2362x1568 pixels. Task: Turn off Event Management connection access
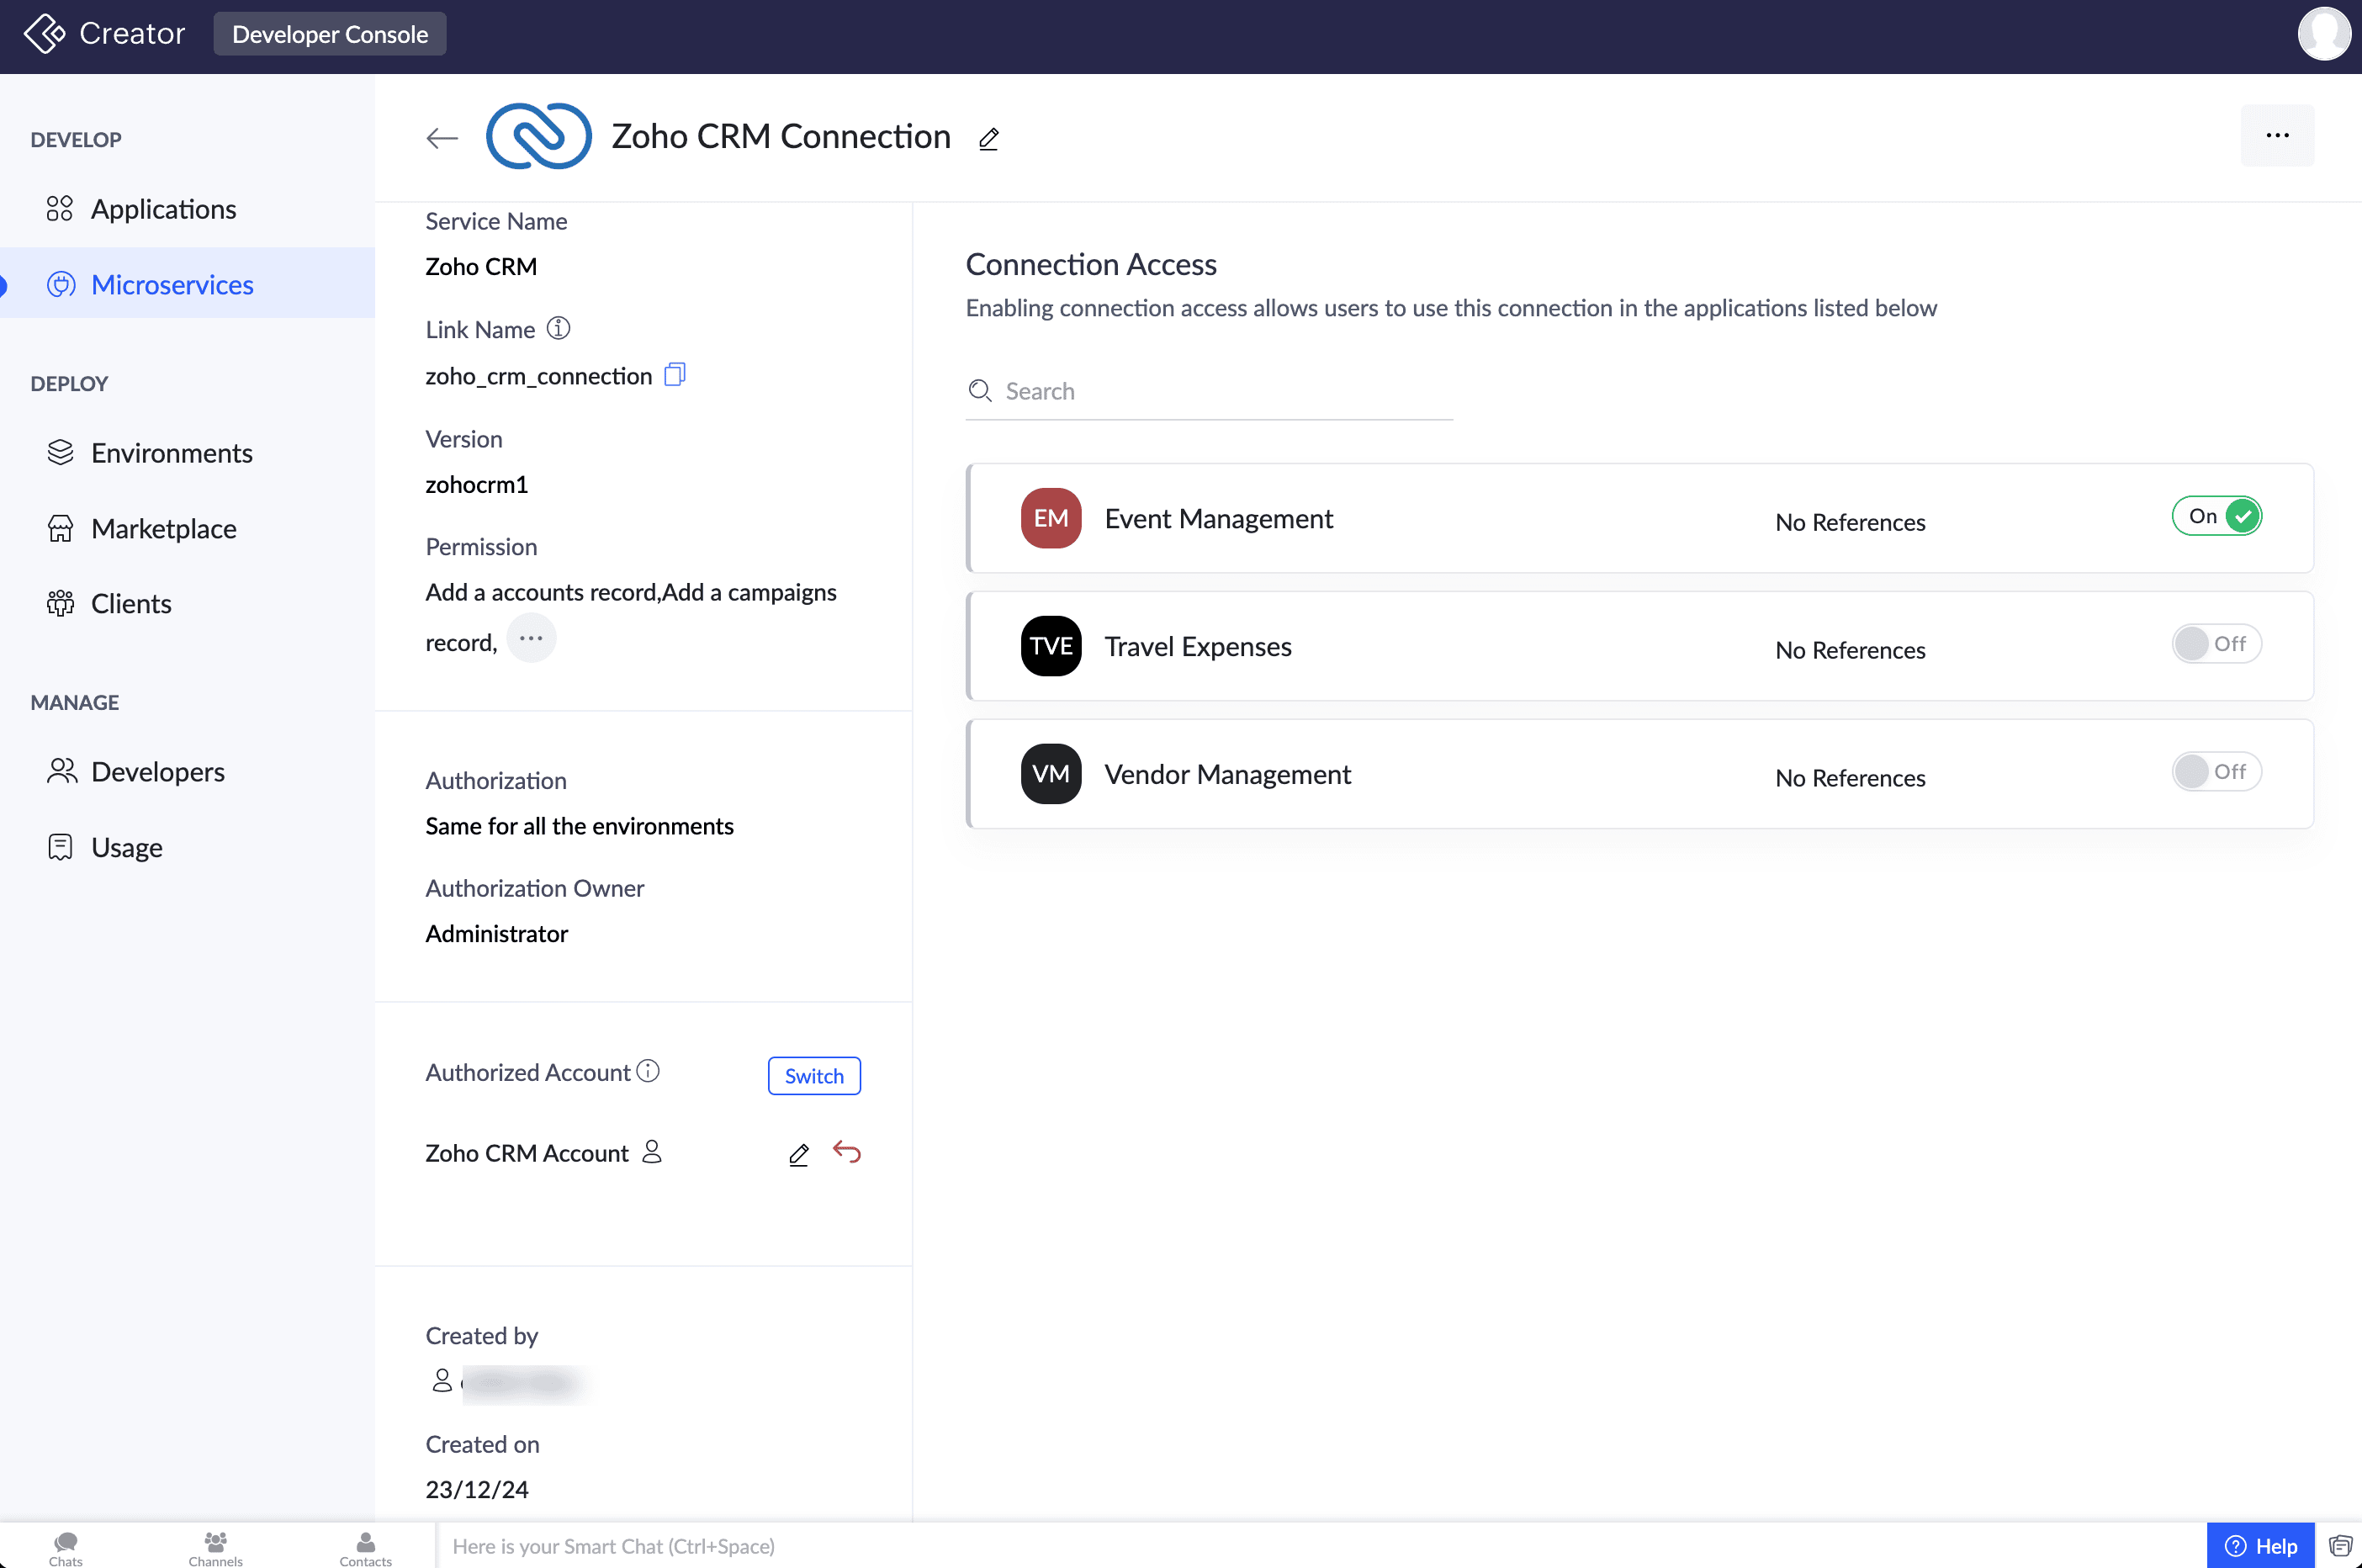click(2216, 516)
